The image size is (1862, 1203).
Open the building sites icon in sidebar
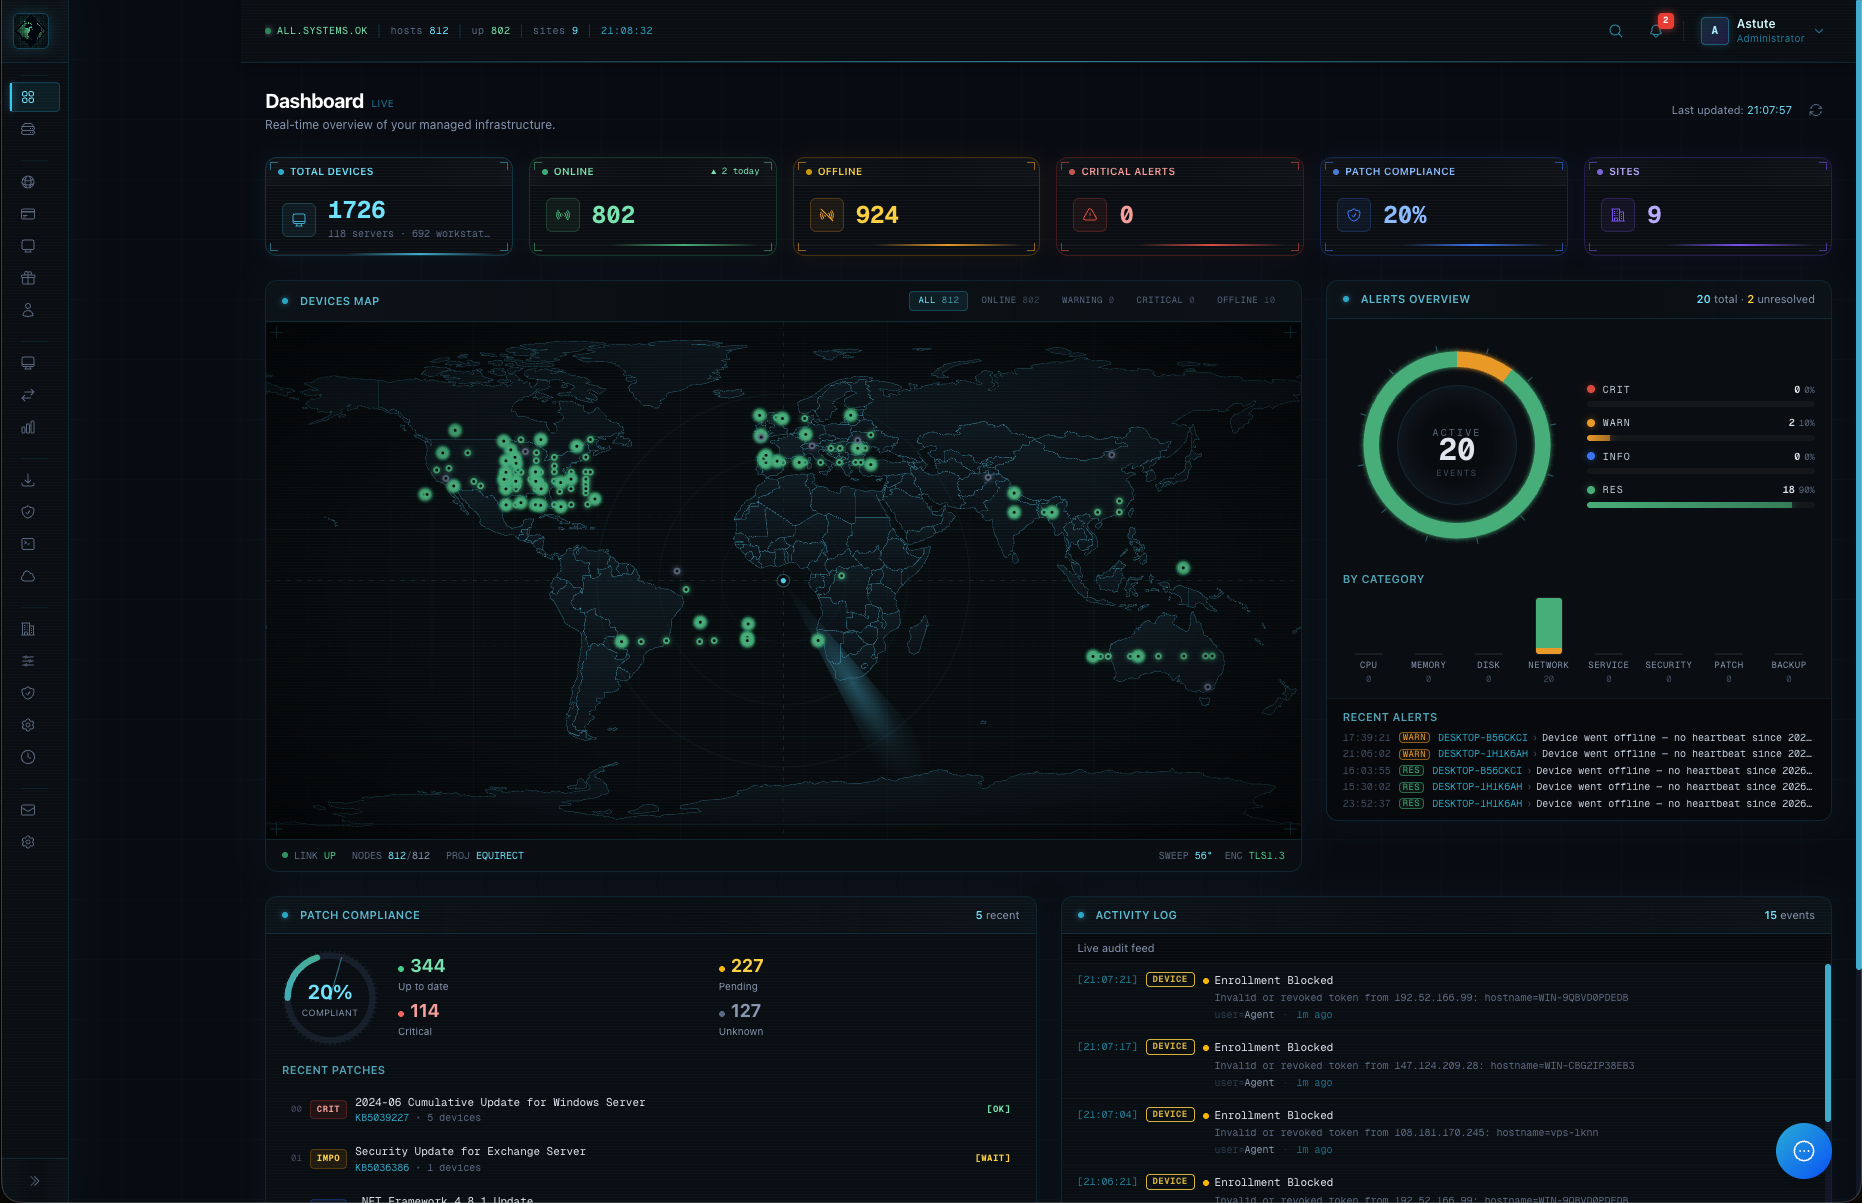coord(28,629)
